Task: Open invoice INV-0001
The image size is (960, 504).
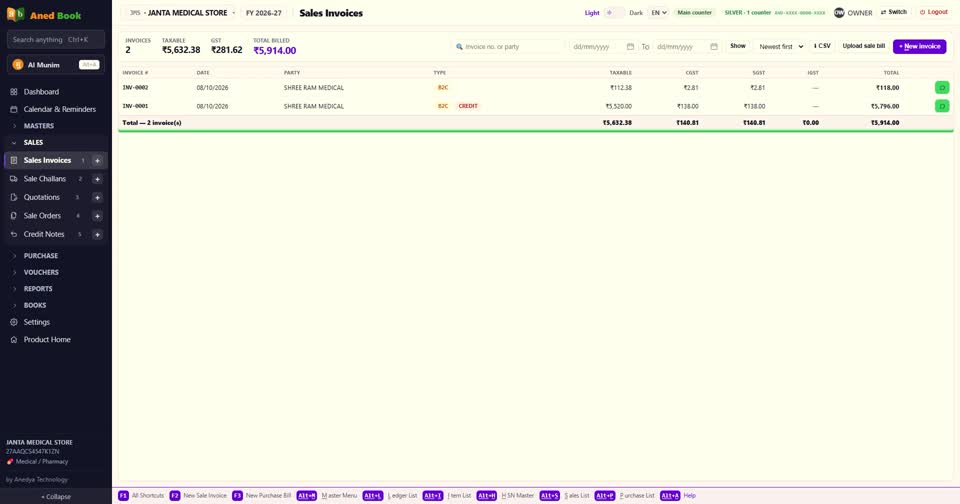Action: pos(135,106)
